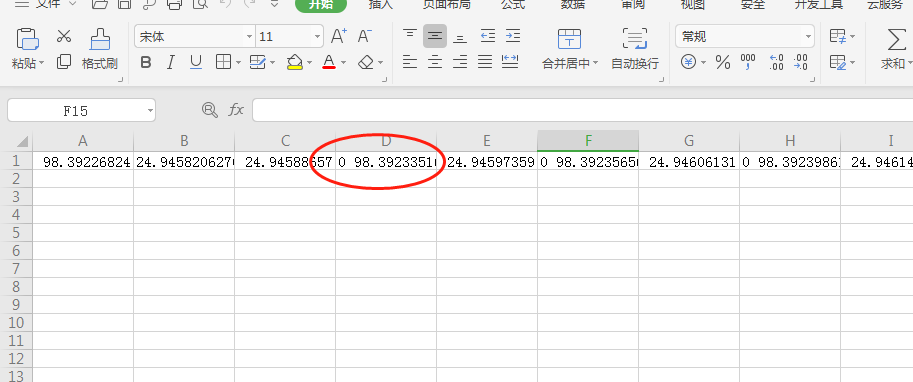This screenshot has width=913, height=382.
Task: Toggle align text right
Action: coord(460,61)
